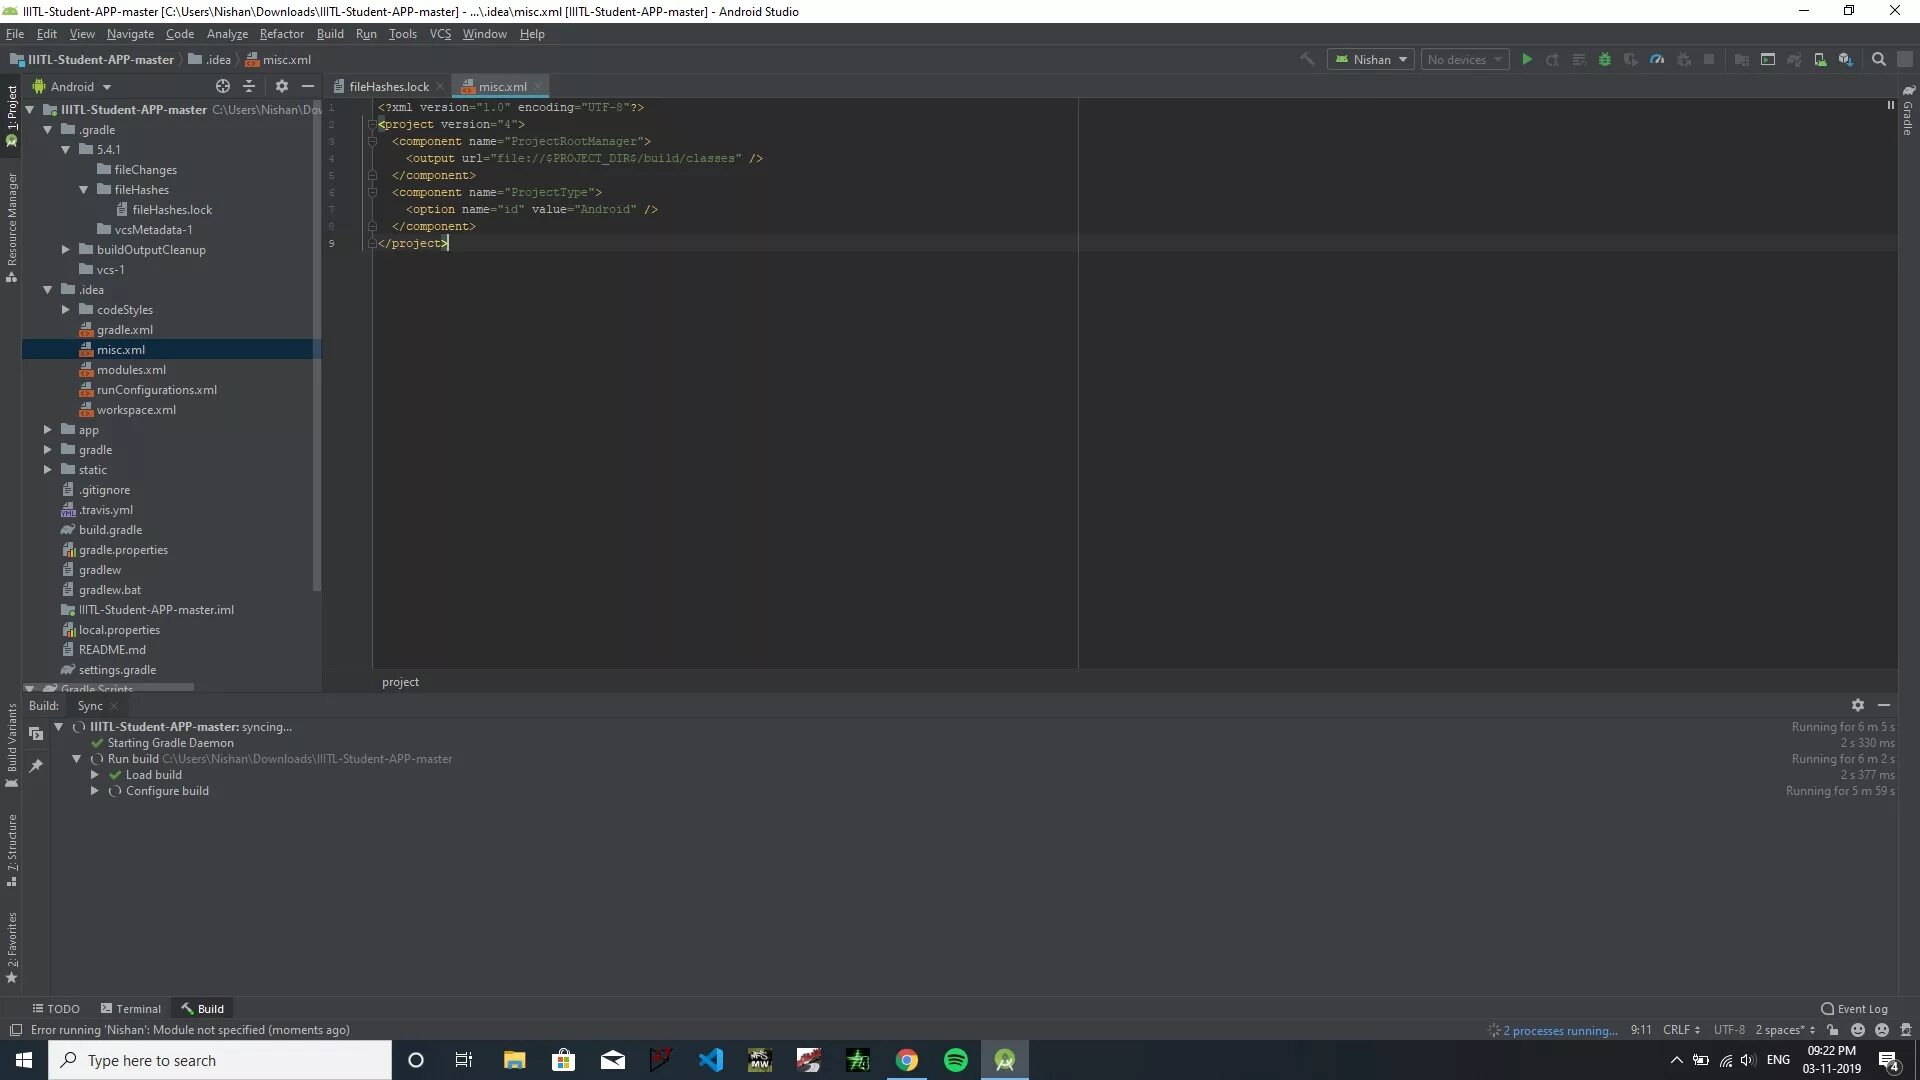
Task: Toggle the 7: Structure tool window
Action: click(x=12, y=850)
